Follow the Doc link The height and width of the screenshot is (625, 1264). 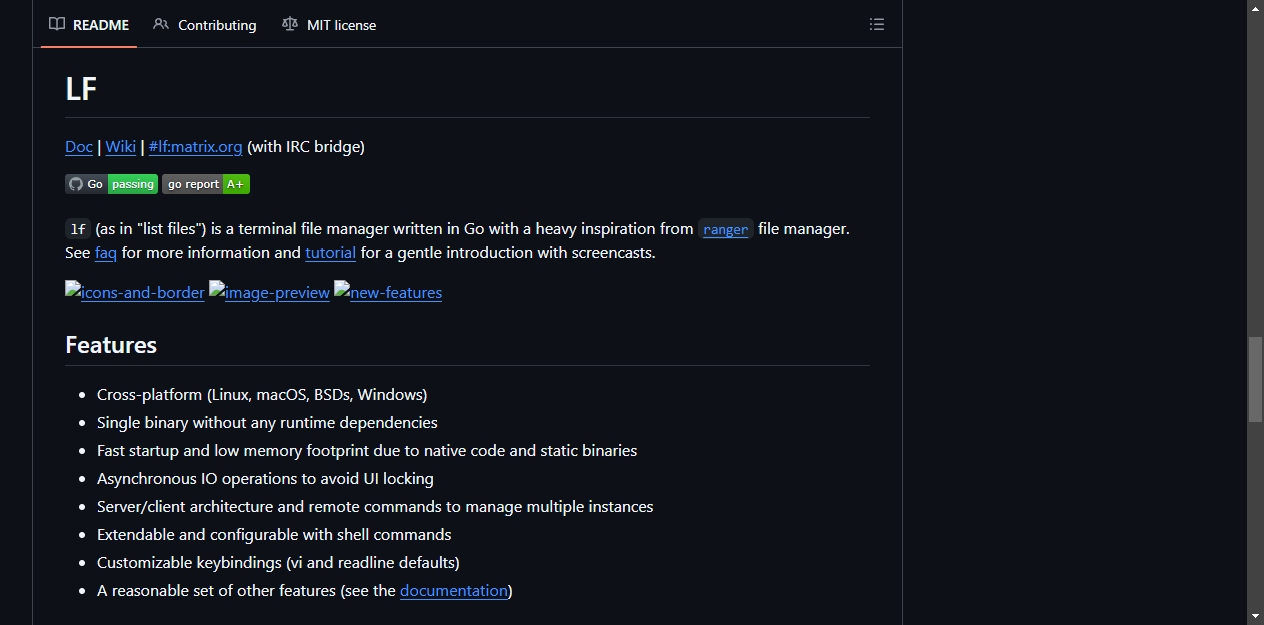point(79,147)
